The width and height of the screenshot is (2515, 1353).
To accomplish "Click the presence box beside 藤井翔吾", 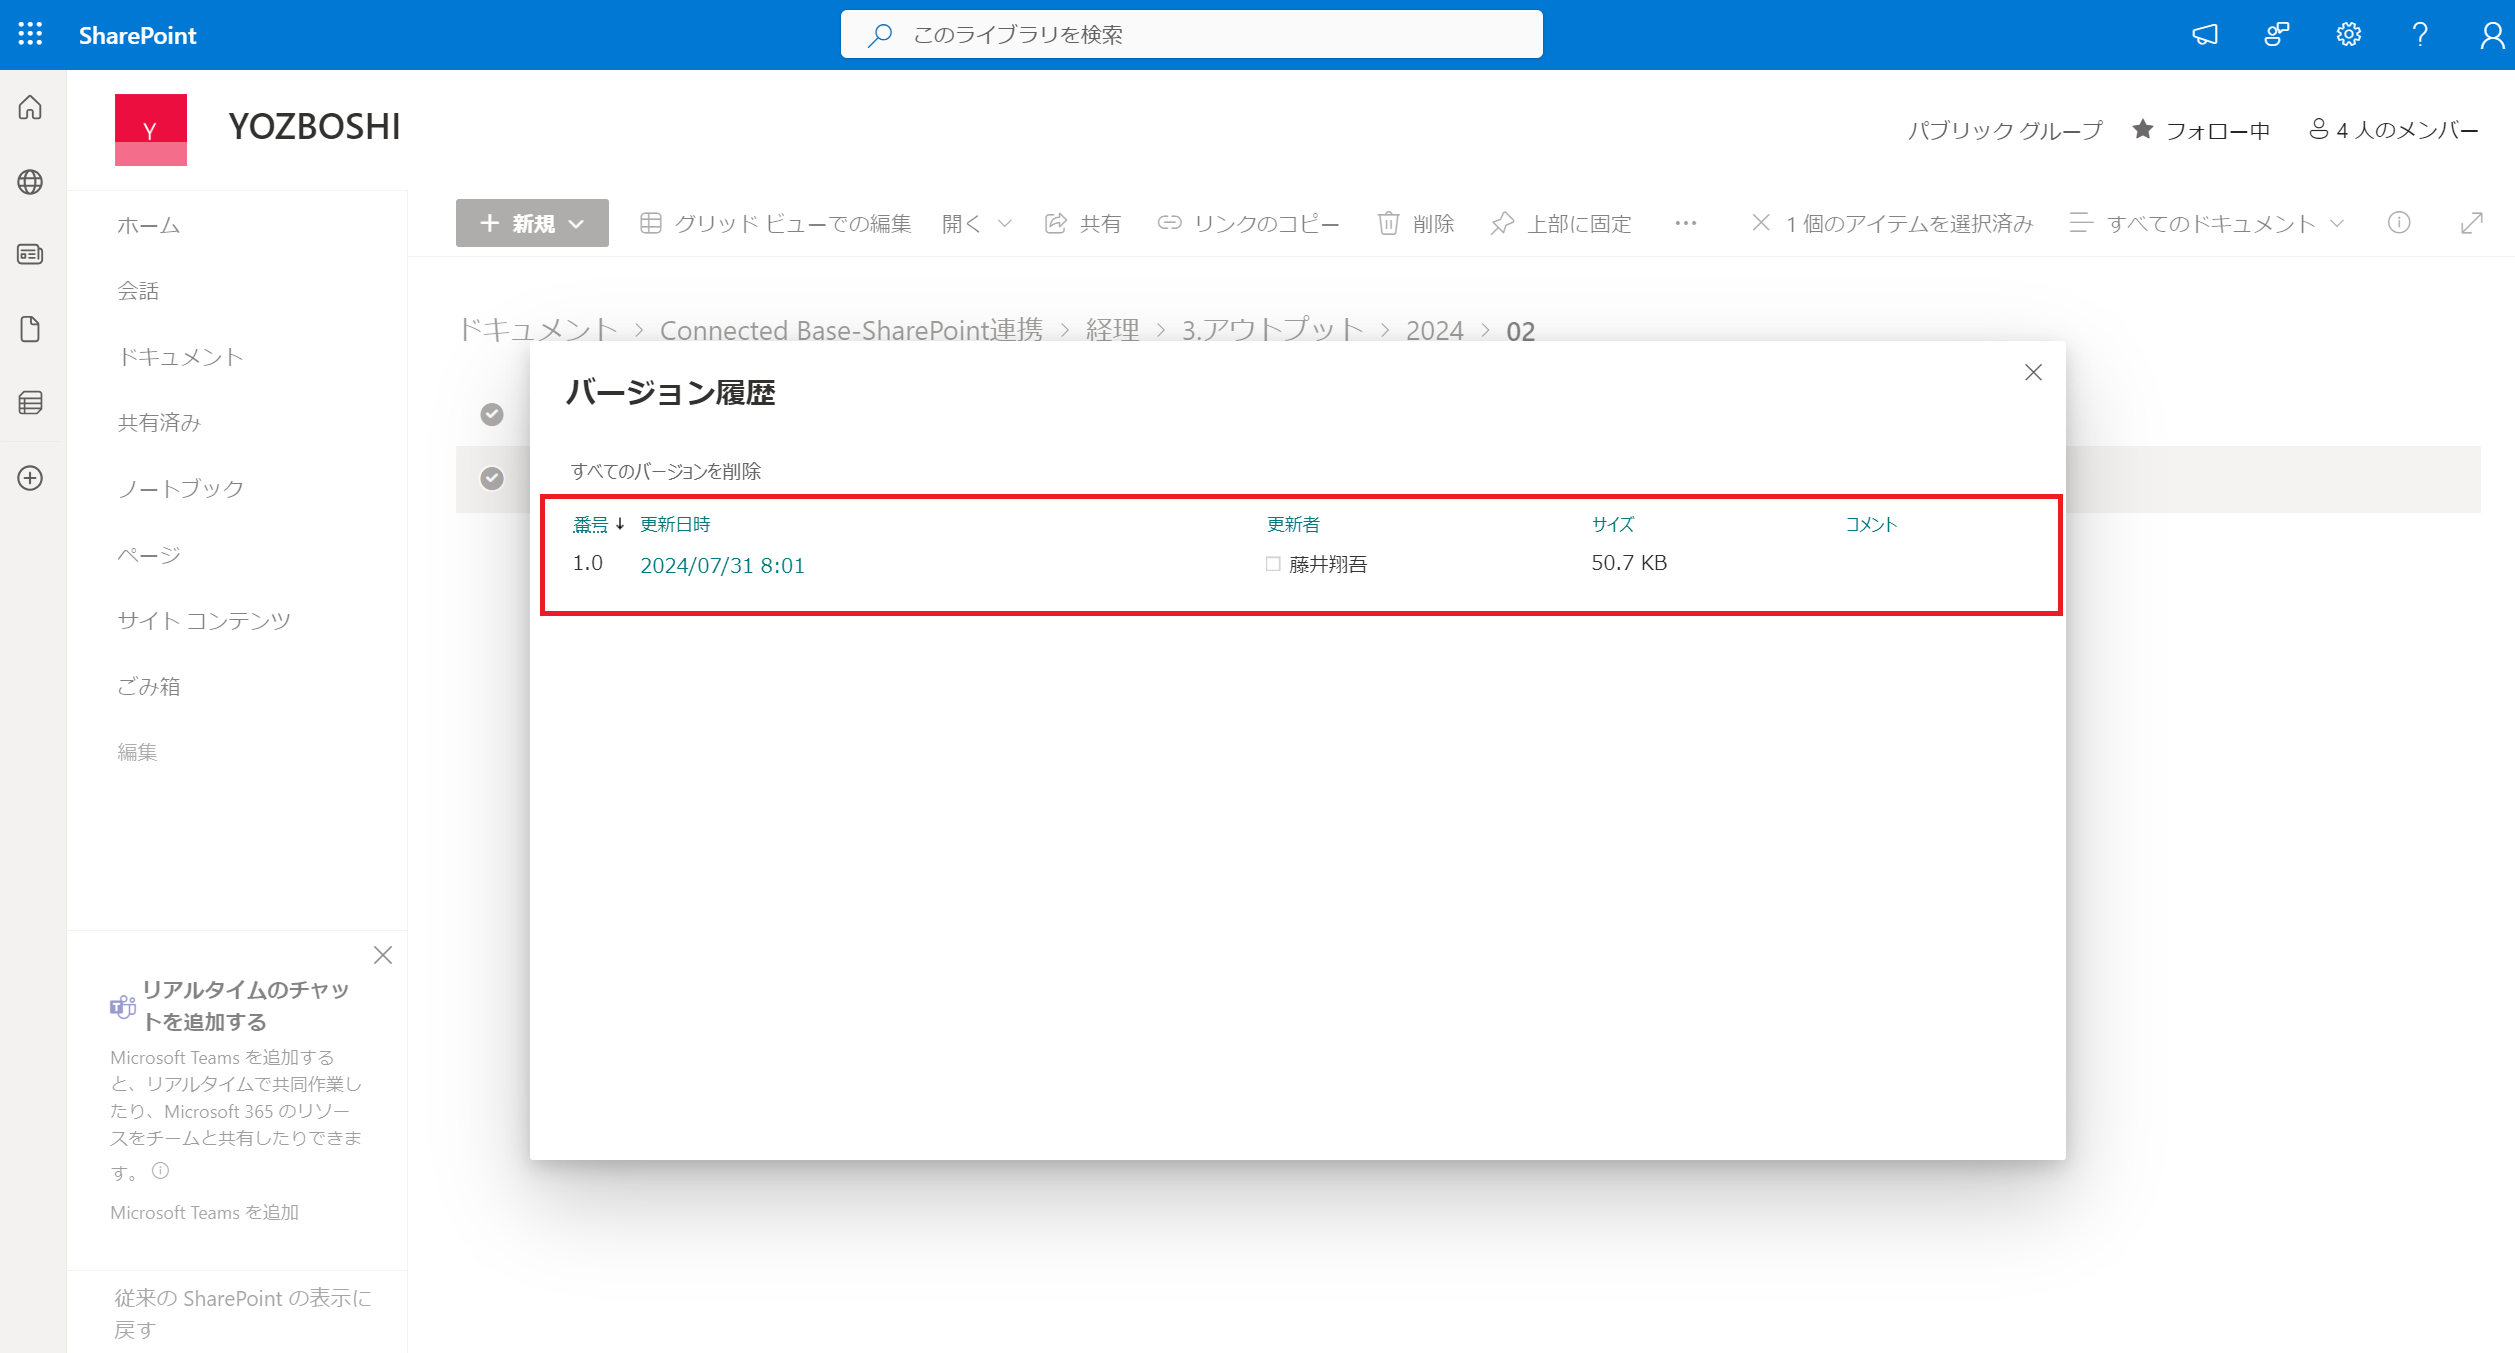I will click(x=1273, y=564).
